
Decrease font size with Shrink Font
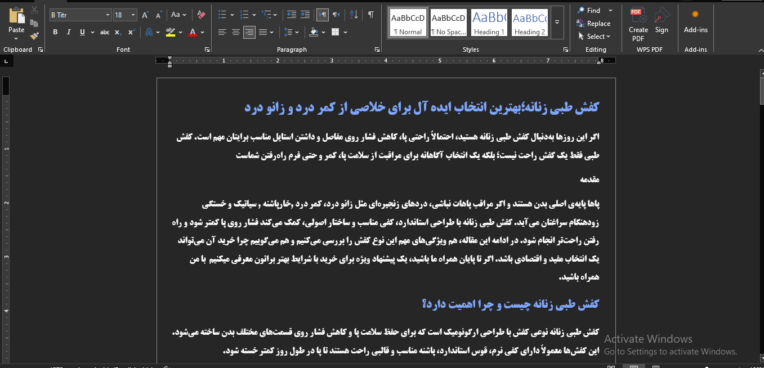158,16
